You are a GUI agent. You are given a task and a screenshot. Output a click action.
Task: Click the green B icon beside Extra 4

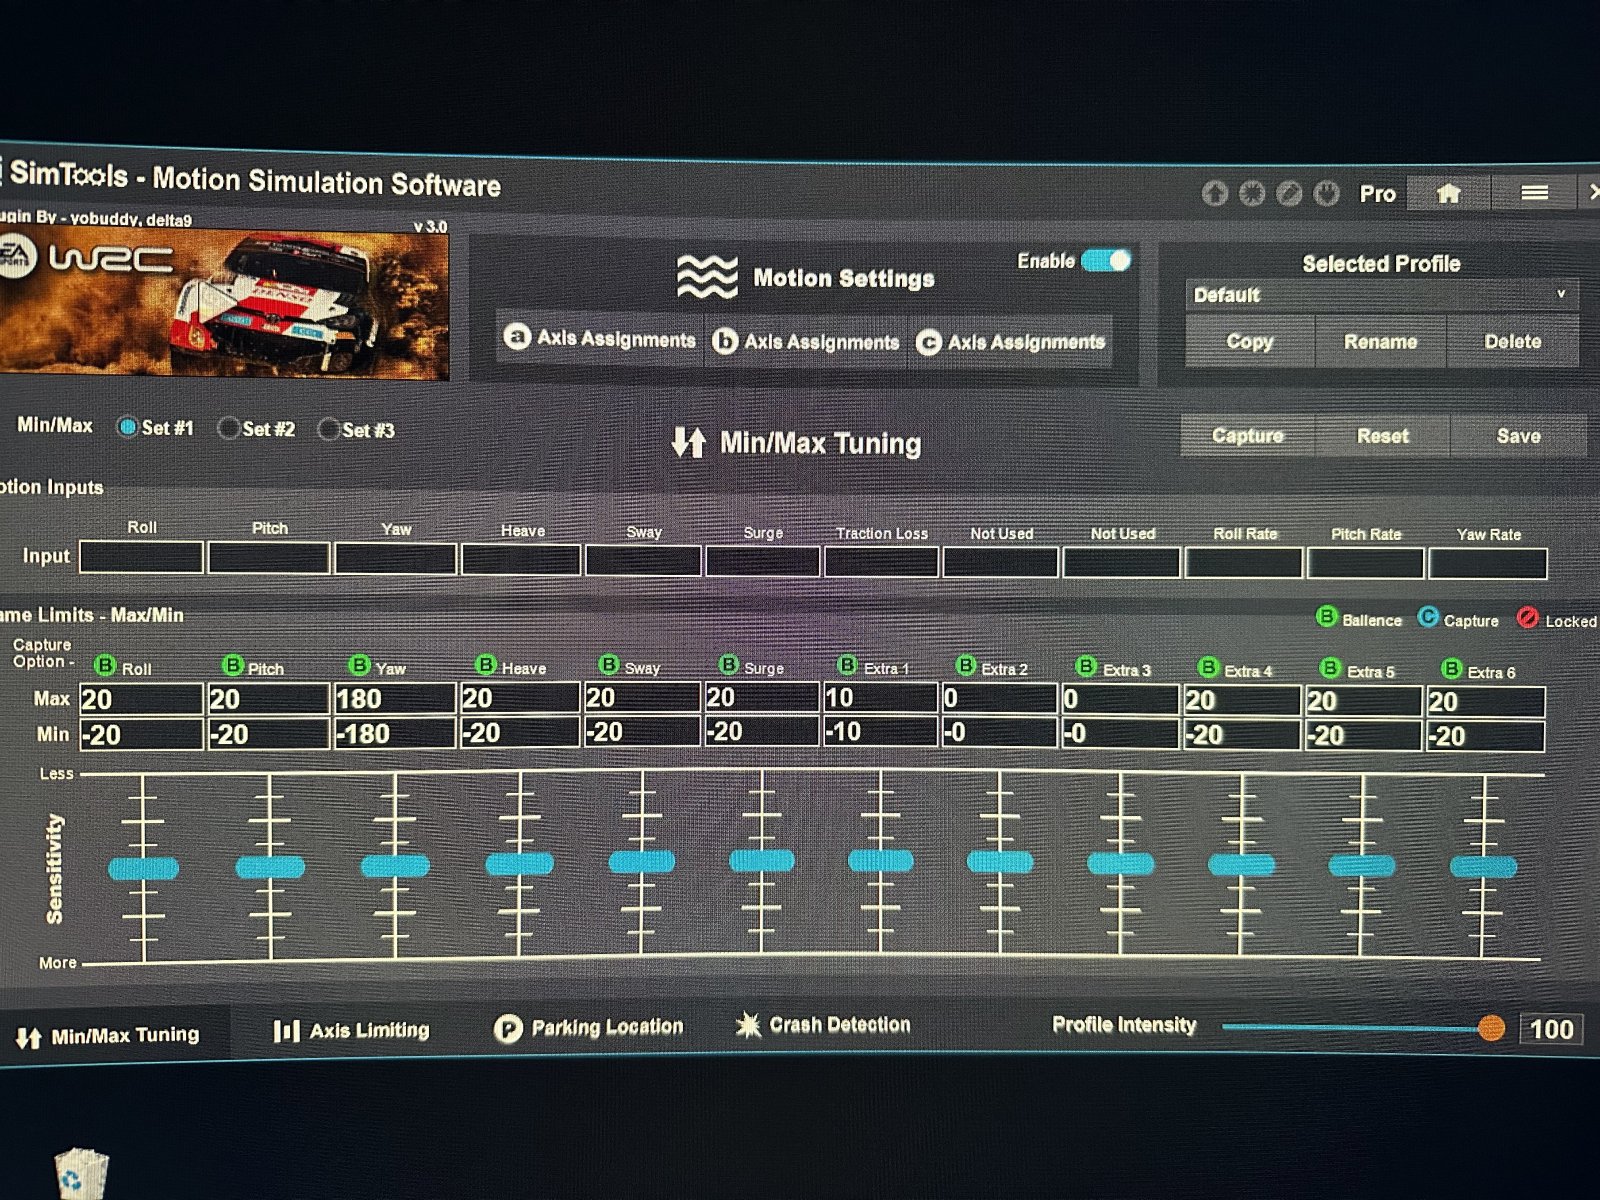[1208, 667]
